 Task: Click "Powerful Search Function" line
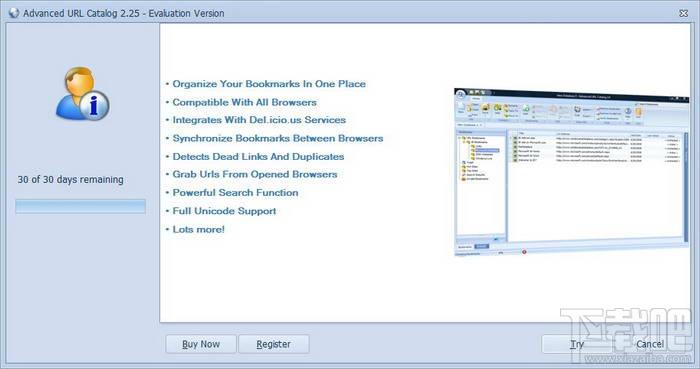pos(235,193)
